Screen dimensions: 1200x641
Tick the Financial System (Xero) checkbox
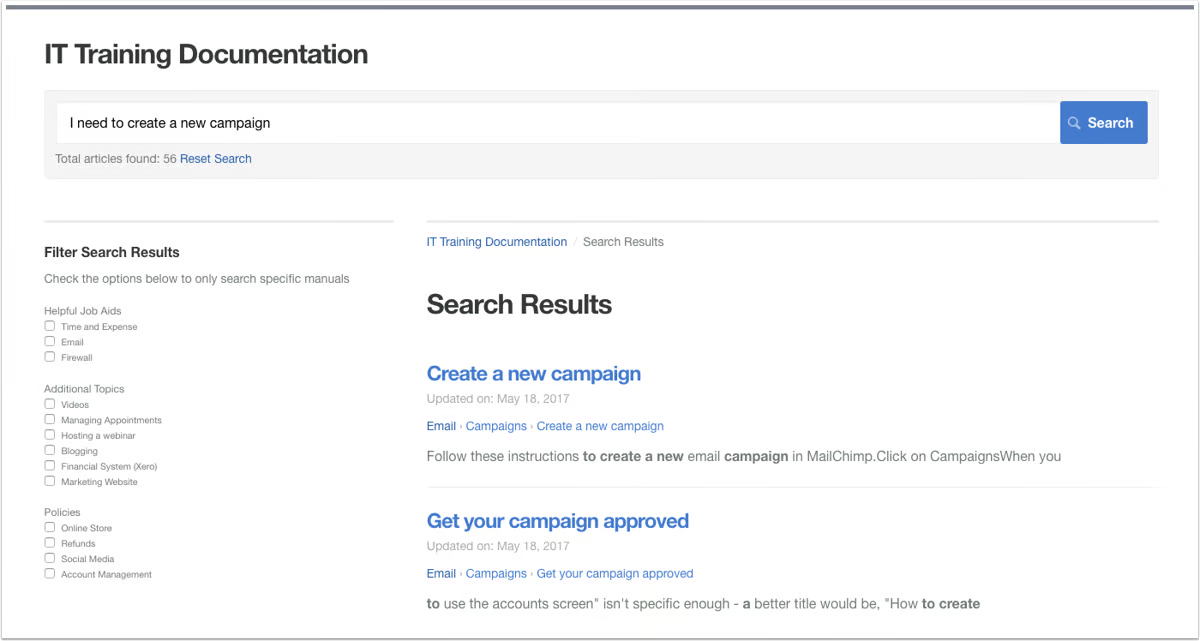click(50, 466)
